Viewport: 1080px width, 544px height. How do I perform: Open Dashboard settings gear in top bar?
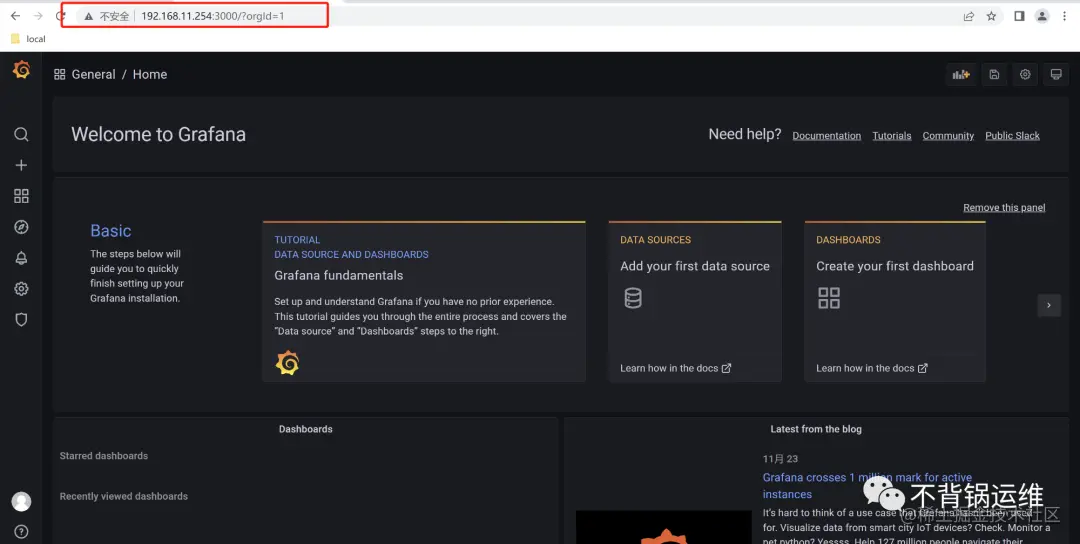point(1025,74)
